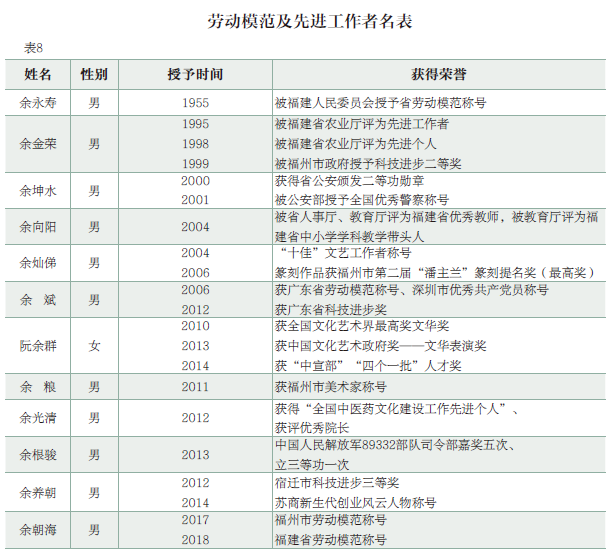Click the name 余金荣
611x559 pixels.
click(38, 144)
